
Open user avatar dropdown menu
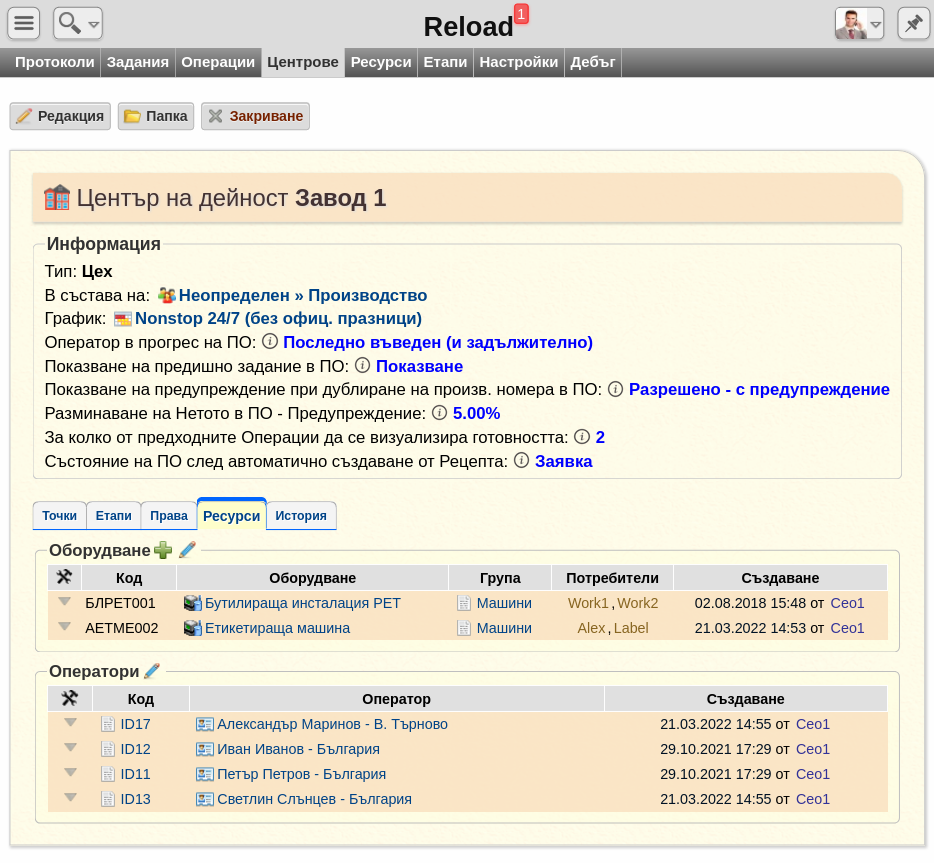pos(859,23)
